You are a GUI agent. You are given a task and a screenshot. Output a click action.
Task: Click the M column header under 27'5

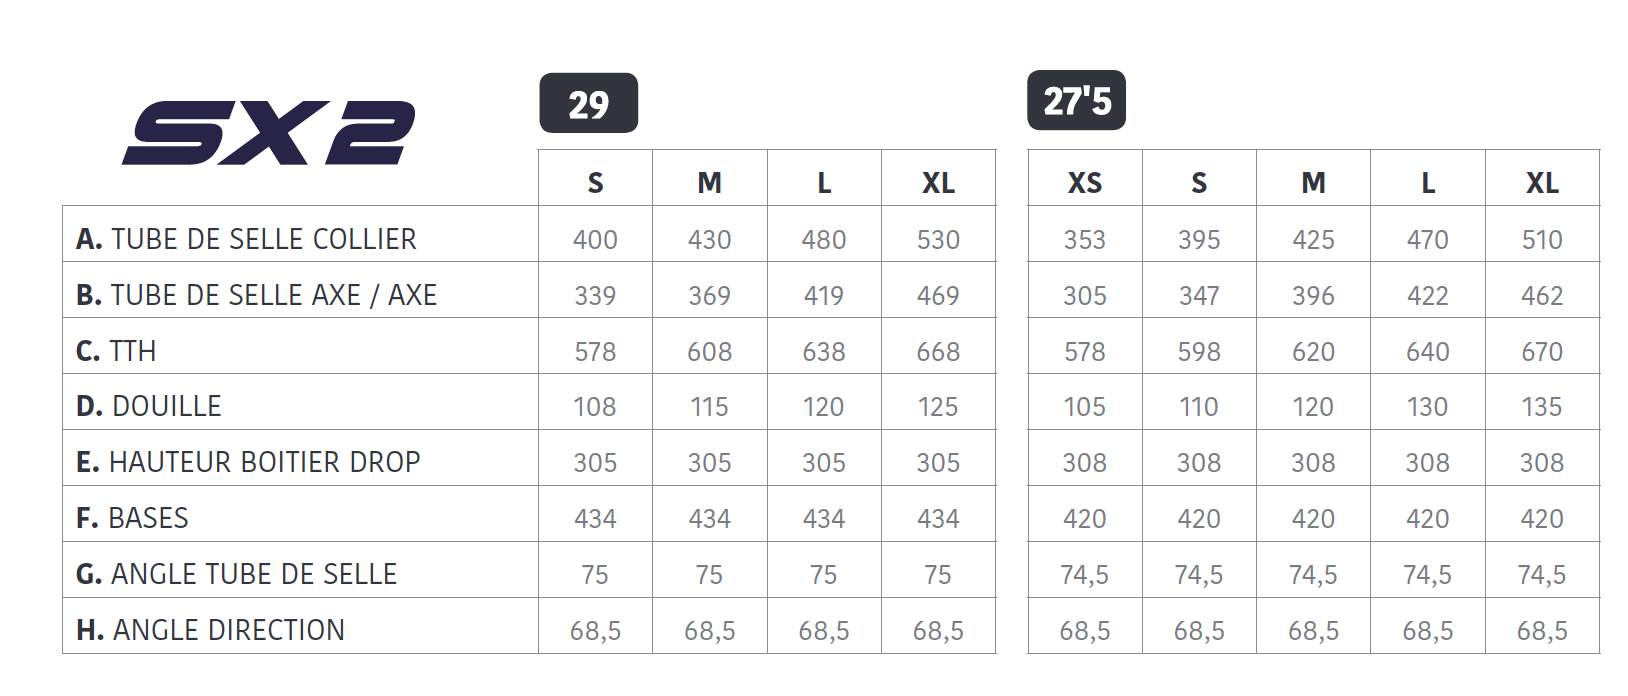tap(1313, 183)
